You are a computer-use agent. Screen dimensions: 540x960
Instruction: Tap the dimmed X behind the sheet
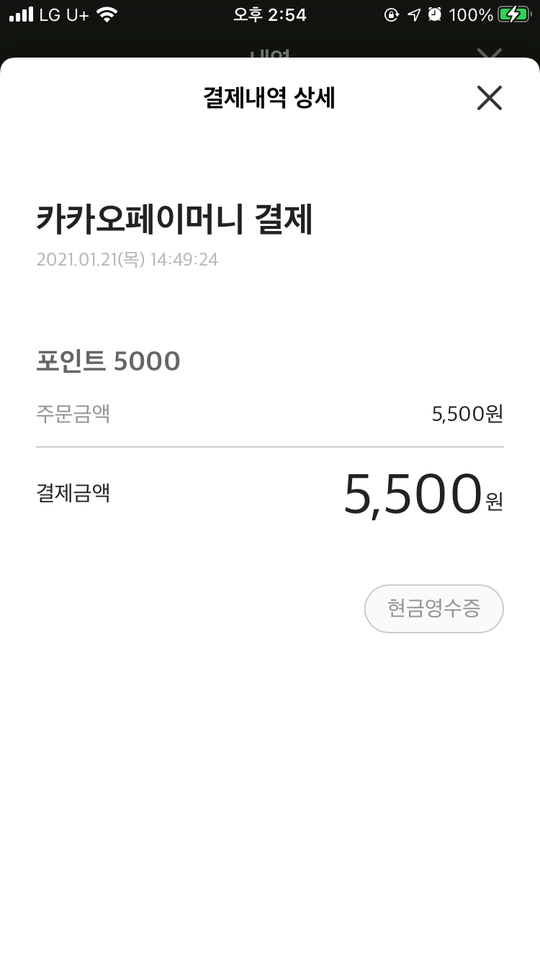coord(489,53)
